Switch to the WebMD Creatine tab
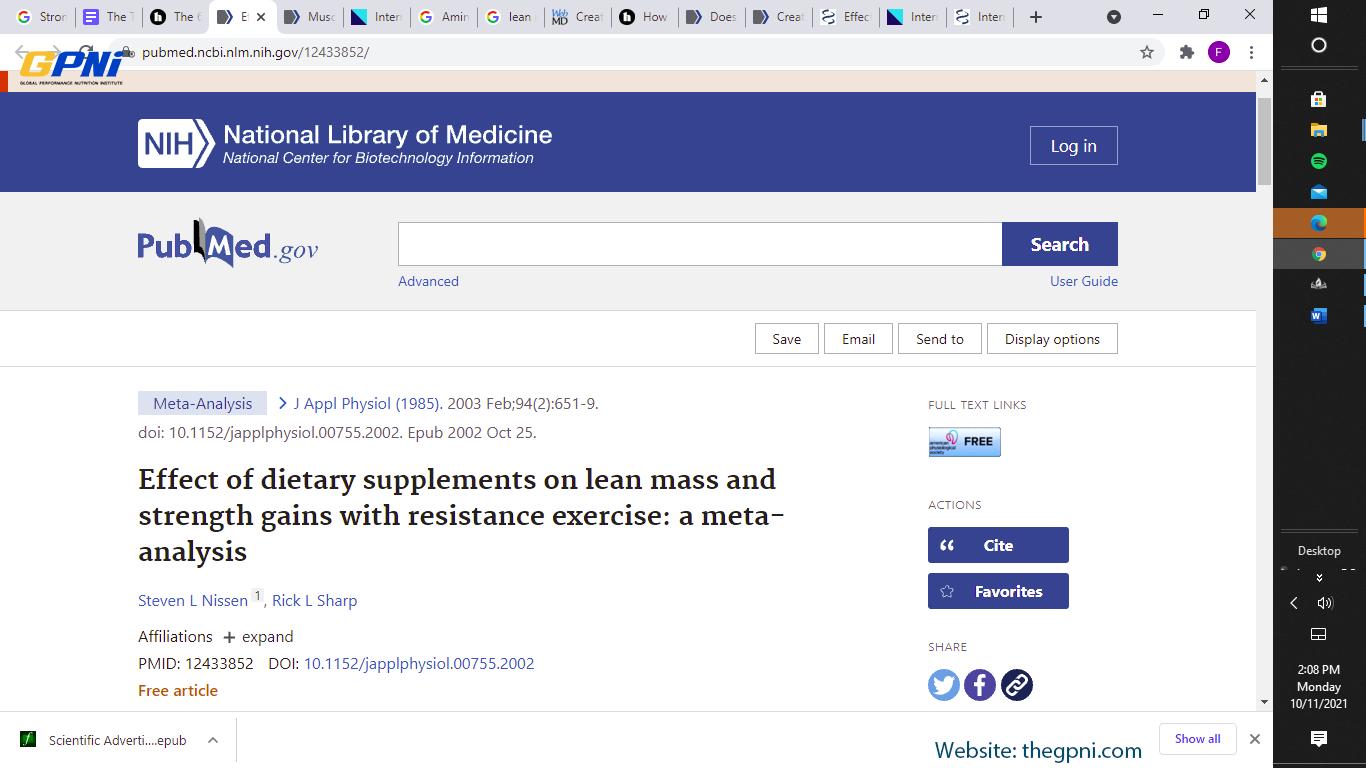 pos(577,17)
